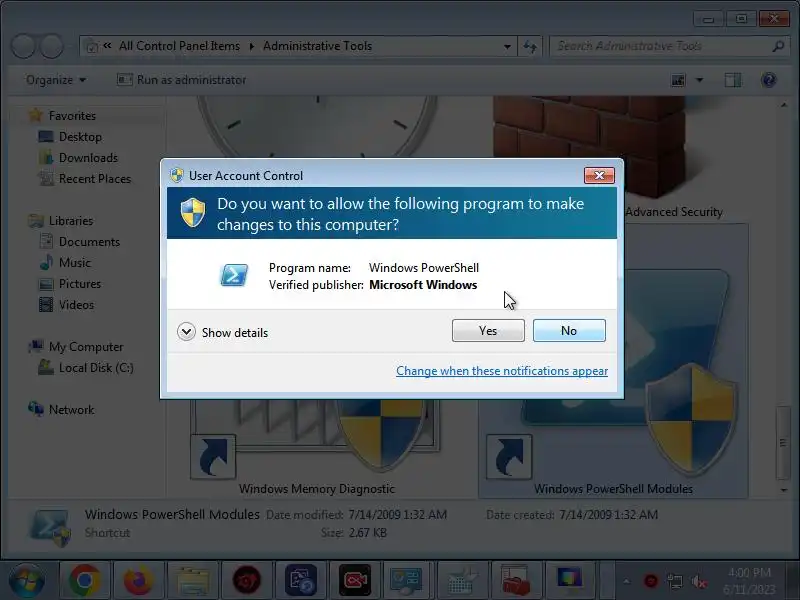This screenshot has width=800, height=600.
Task: Click 'Windows PowerShell' program name text
Action: (424, 268)
